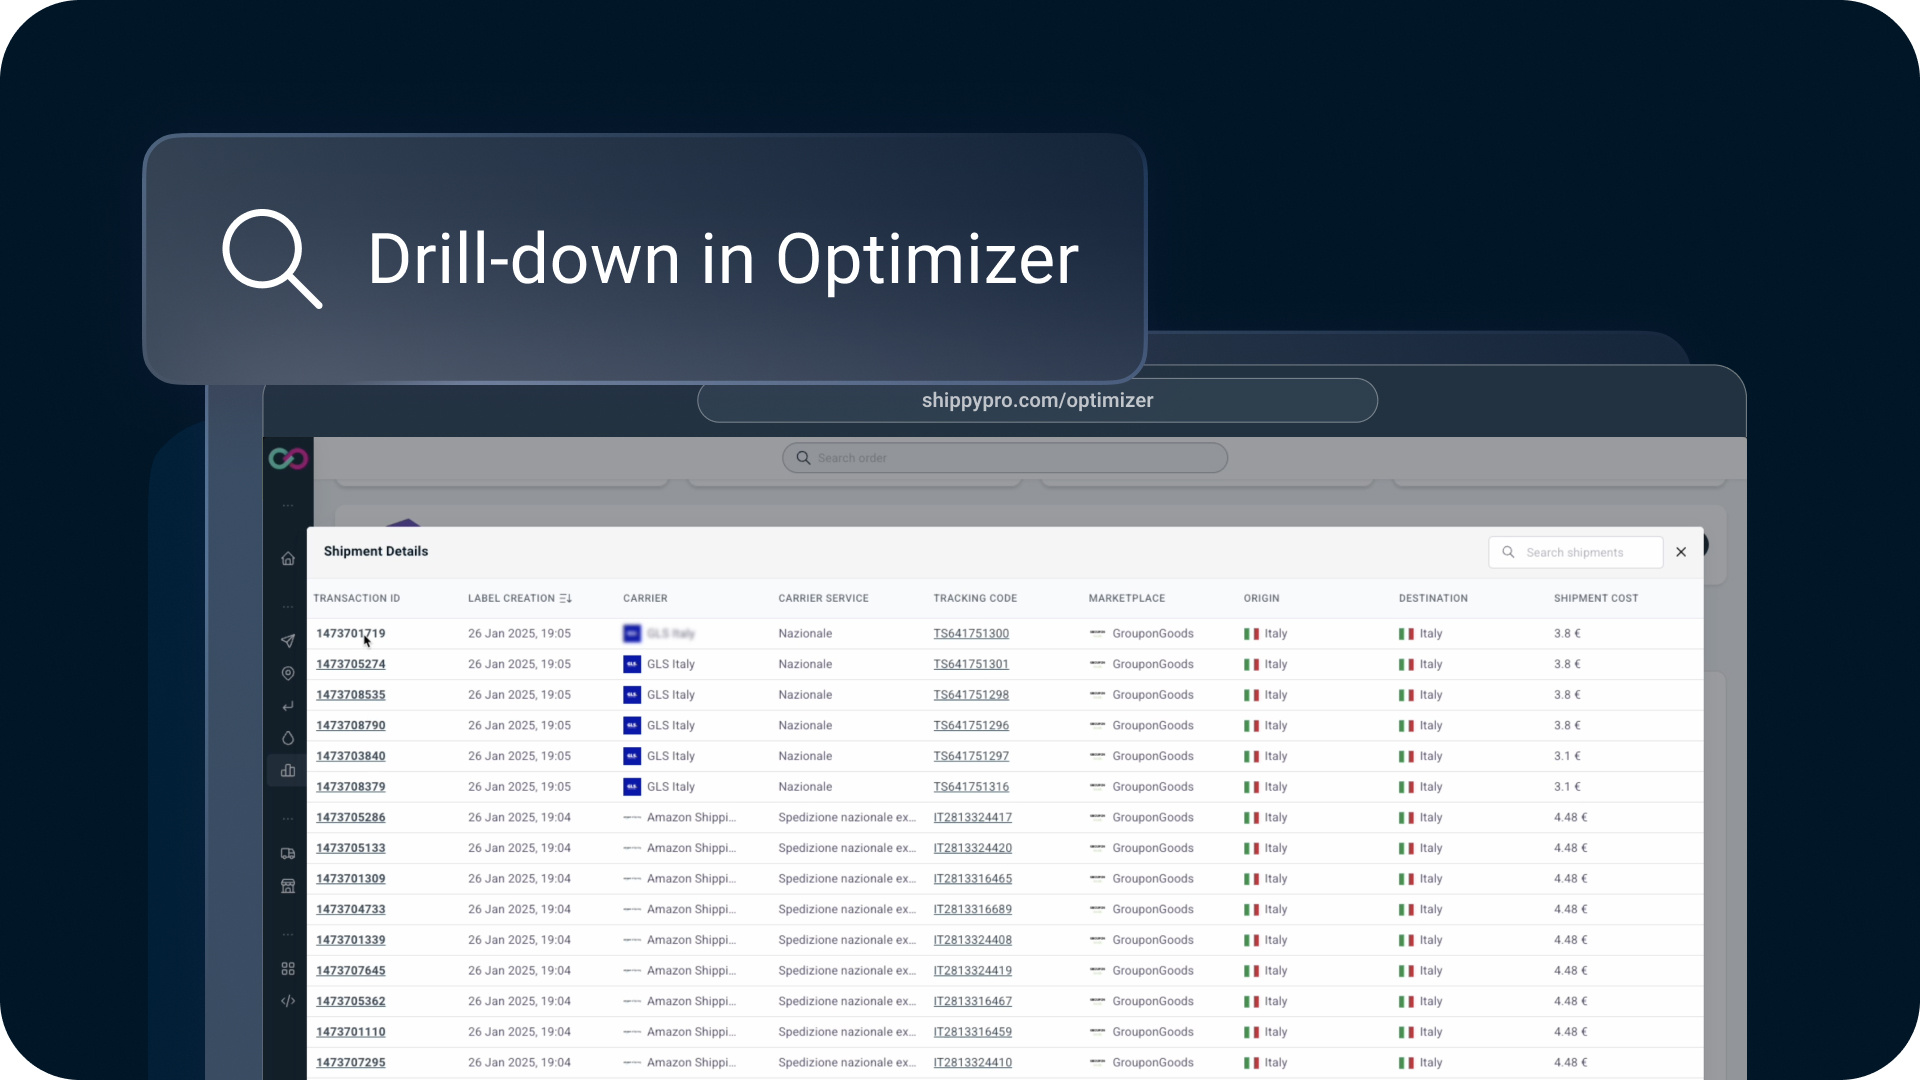This screenshot has width=1920, height=1080.
Task: Open transaction 1473708379
Action: (351, 787)
